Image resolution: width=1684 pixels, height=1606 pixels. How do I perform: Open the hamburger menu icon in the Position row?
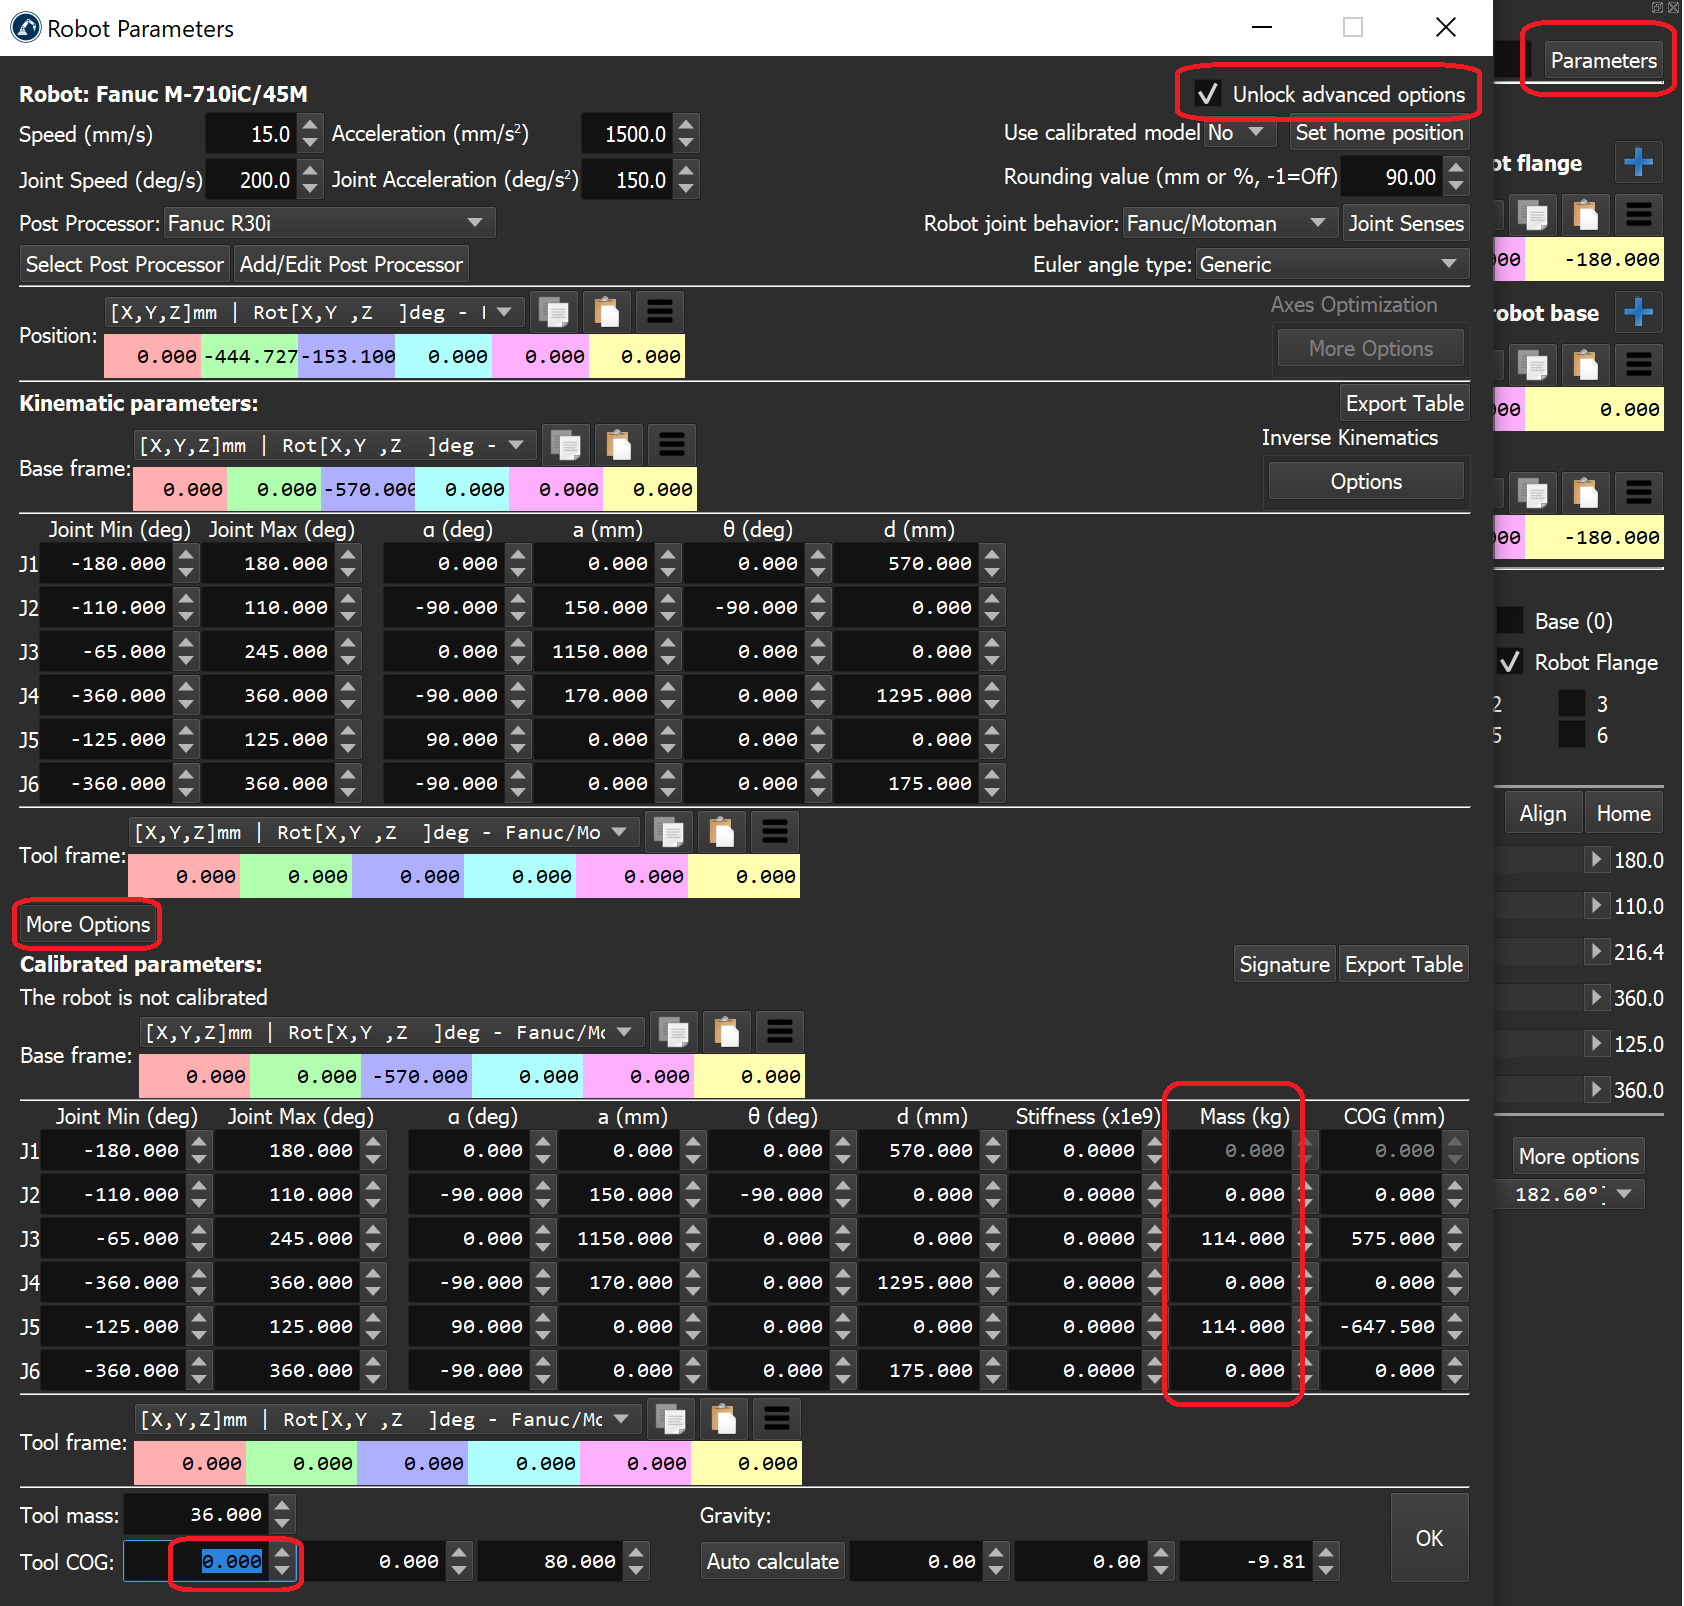(659, 312)
